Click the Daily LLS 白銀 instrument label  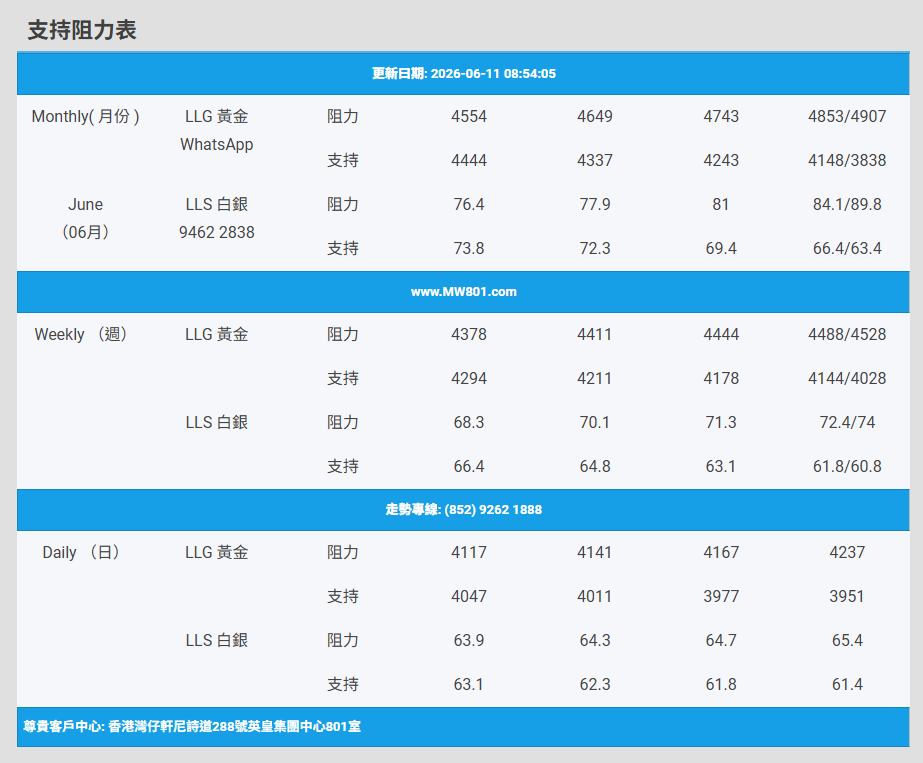pyautogui.click(x=217, y=640)
